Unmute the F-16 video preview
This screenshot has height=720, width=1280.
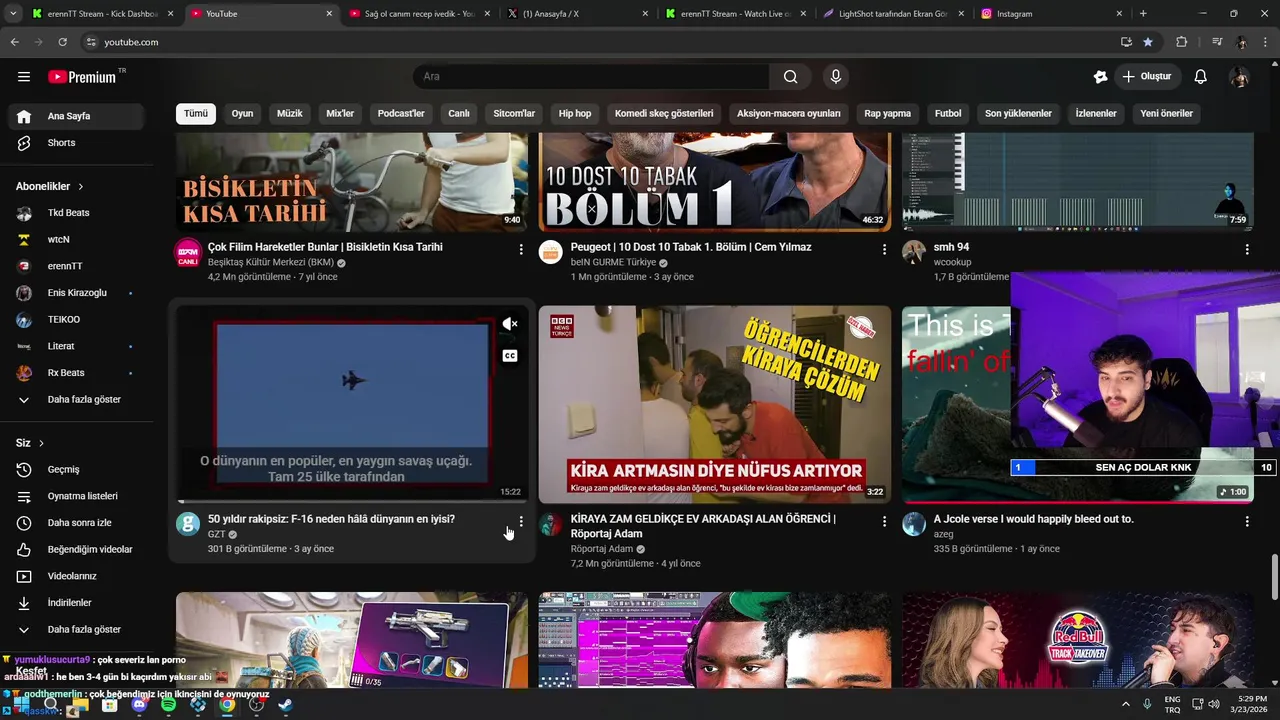coord(510,324)
